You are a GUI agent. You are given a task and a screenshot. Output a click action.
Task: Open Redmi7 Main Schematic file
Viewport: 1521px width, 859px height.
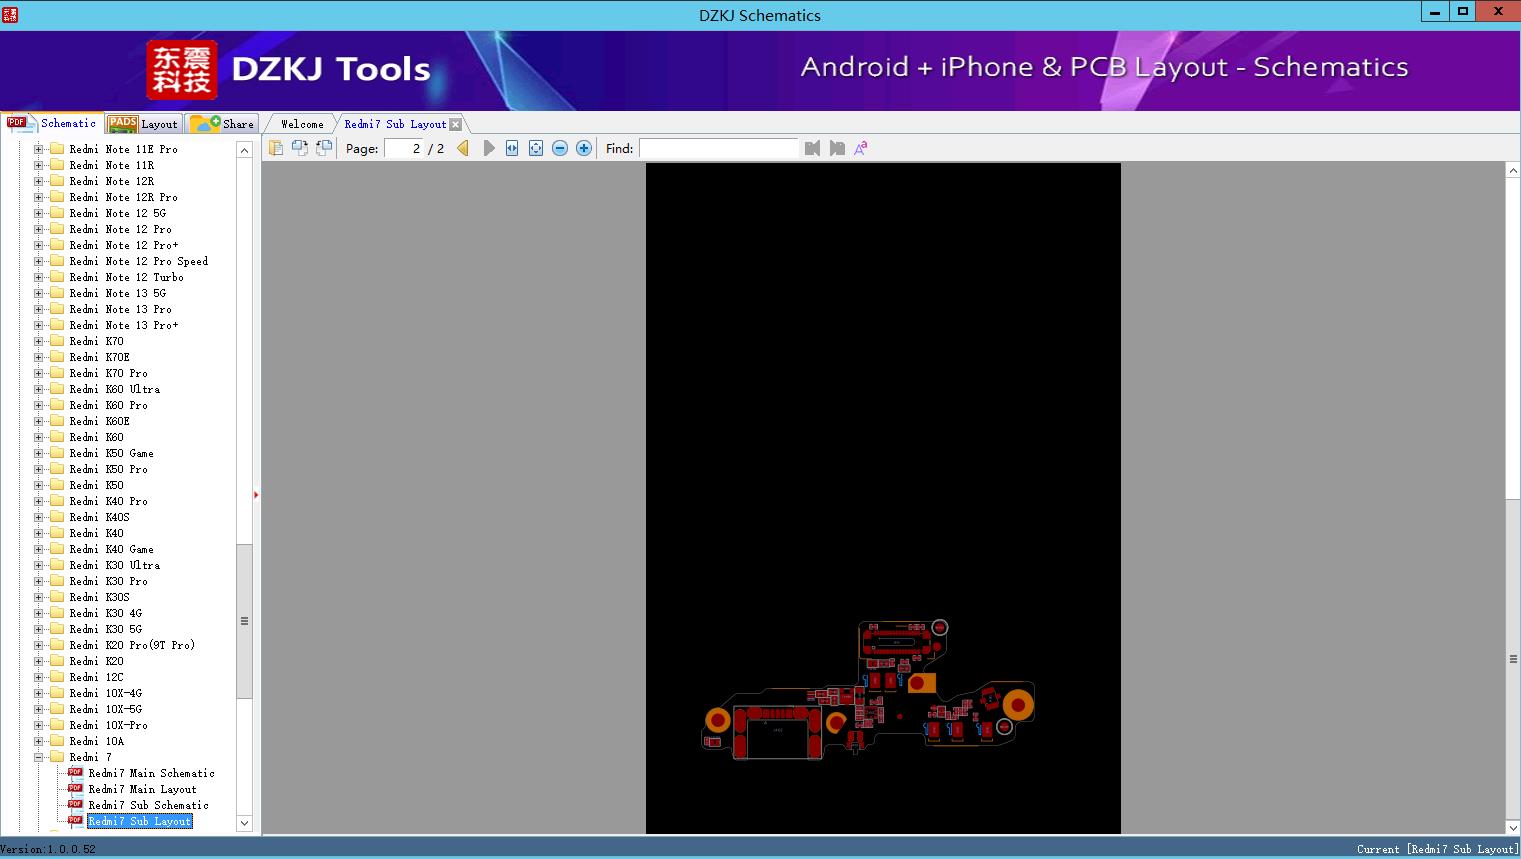pyautogui.click(x=151, y=773)
